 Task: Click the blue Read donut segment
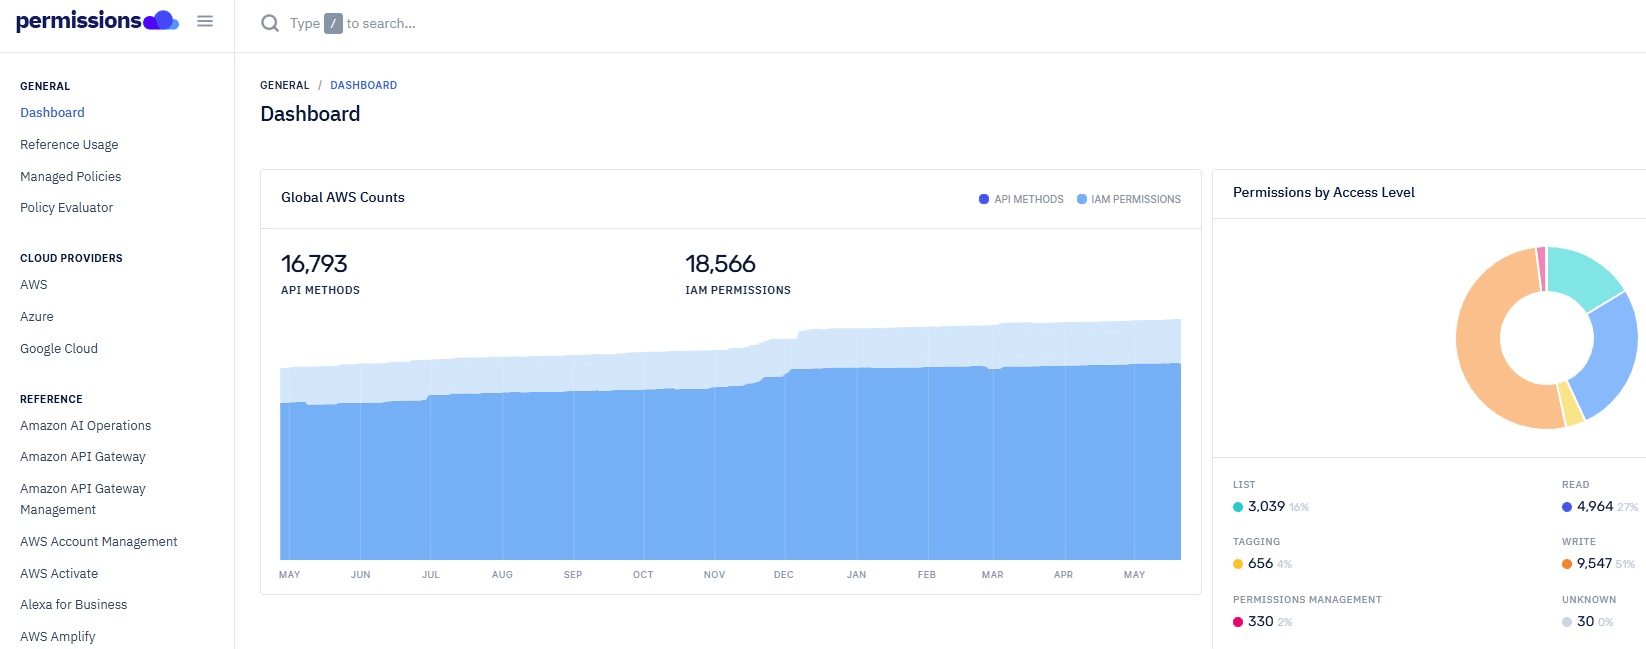[x=1612, y=355]
